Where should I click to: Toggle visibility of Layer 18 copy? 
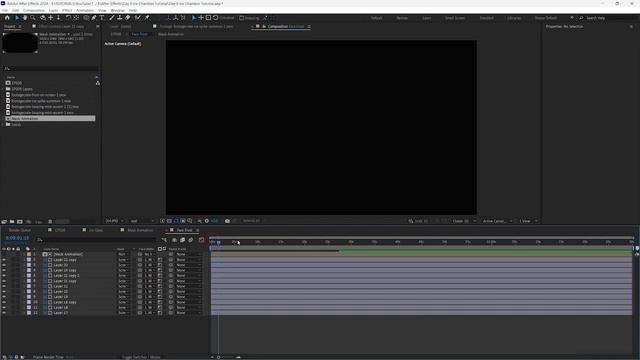coord(4,302)
